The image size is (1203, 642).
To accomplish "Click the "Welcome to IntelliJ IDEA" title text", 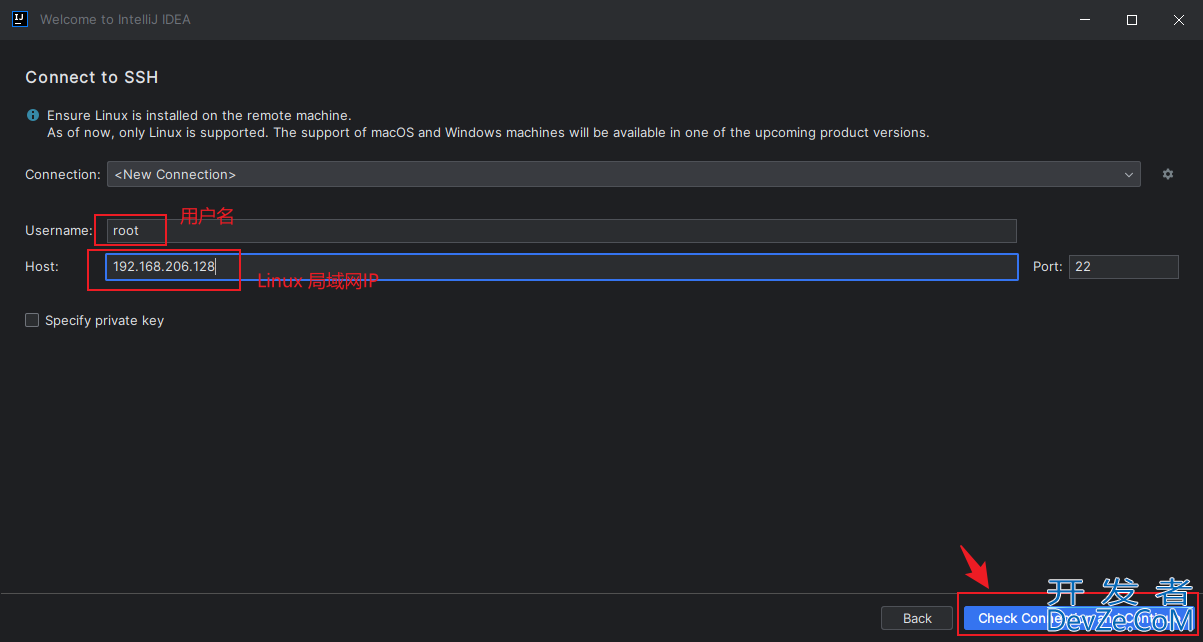I will [113, 20].
